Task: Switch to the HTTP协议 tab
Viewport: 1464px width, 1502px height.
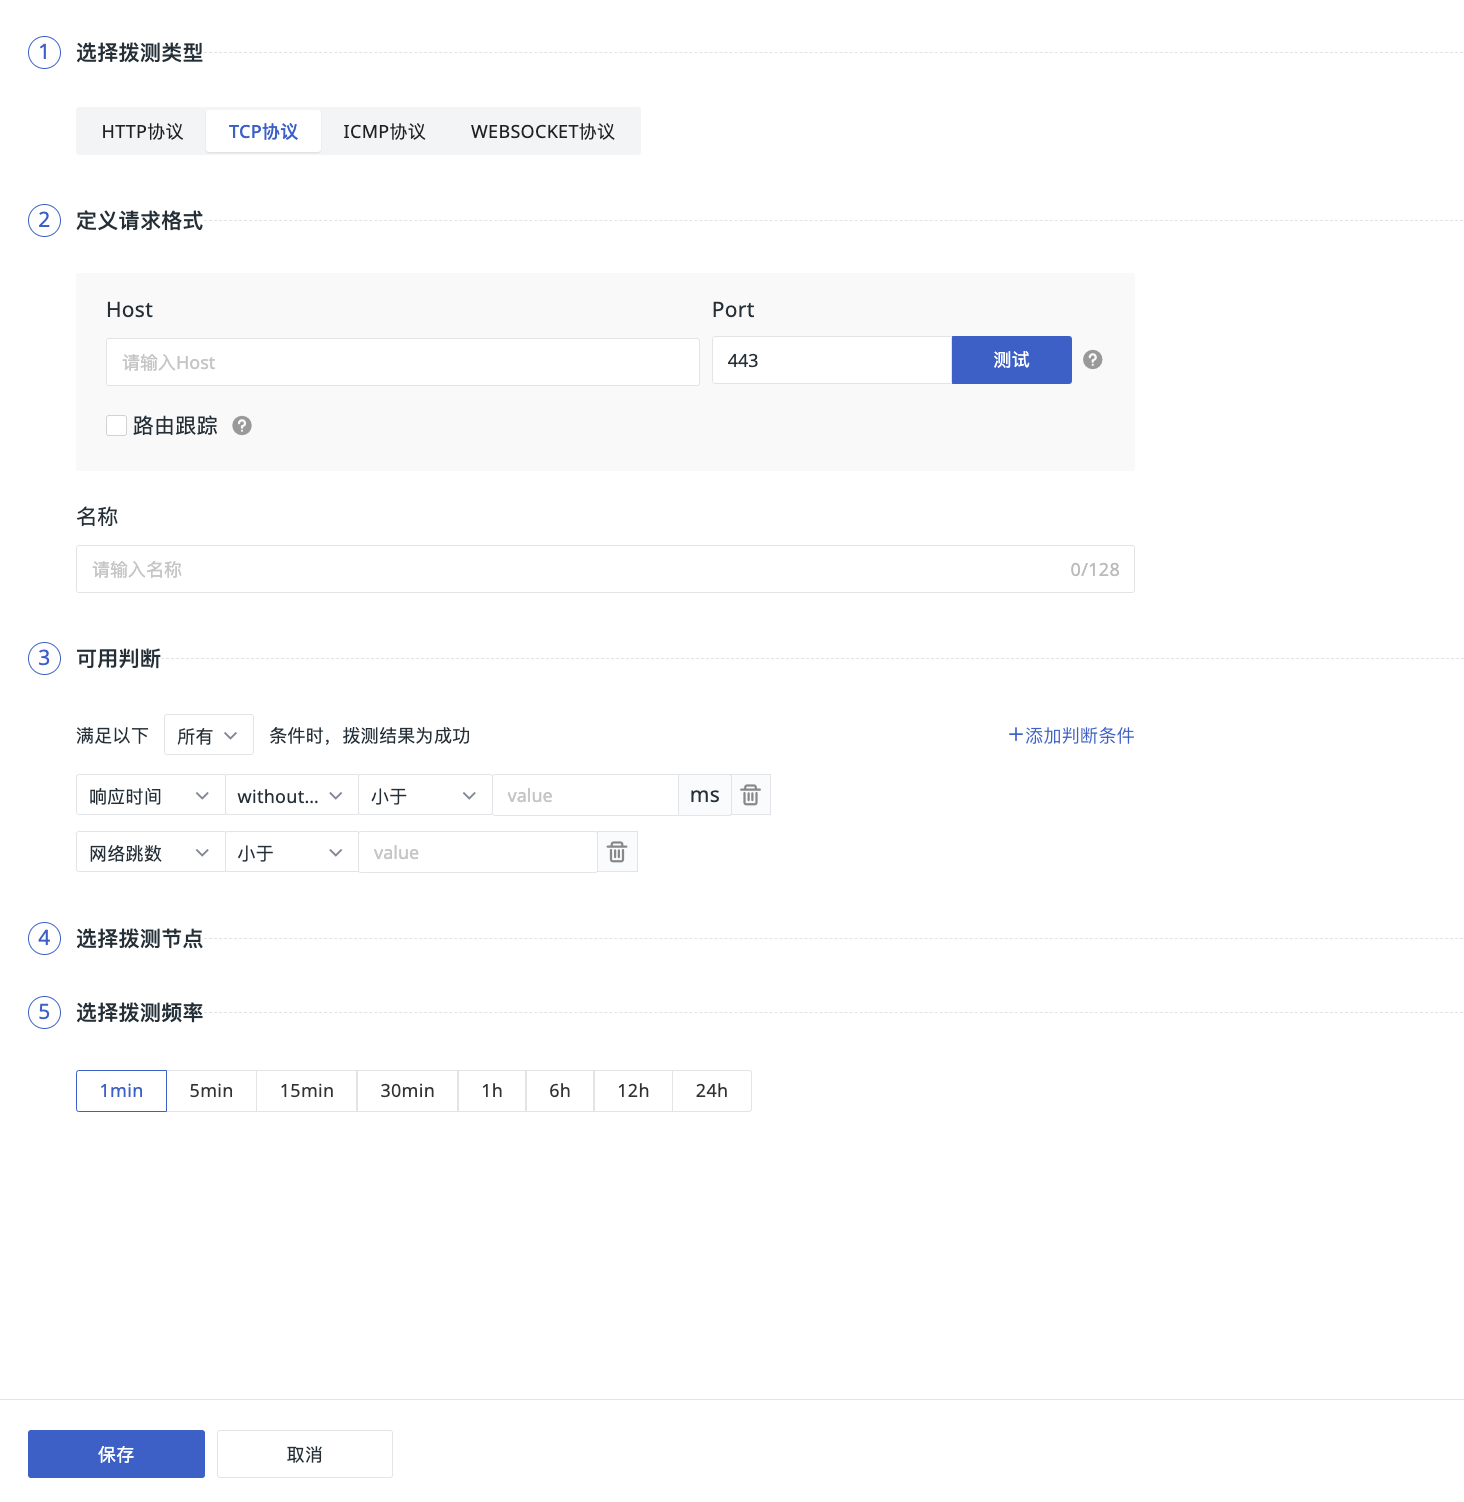Action: [142, 132]
